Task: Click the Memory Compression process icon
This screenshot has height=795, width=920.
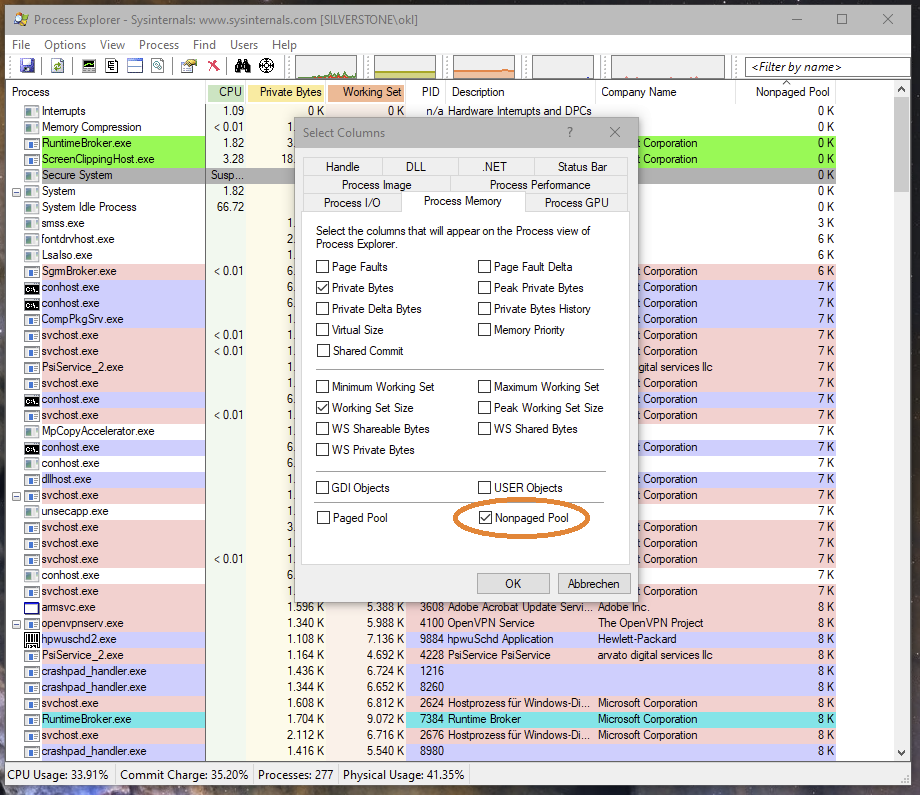Action: click(x=32, y=127)
